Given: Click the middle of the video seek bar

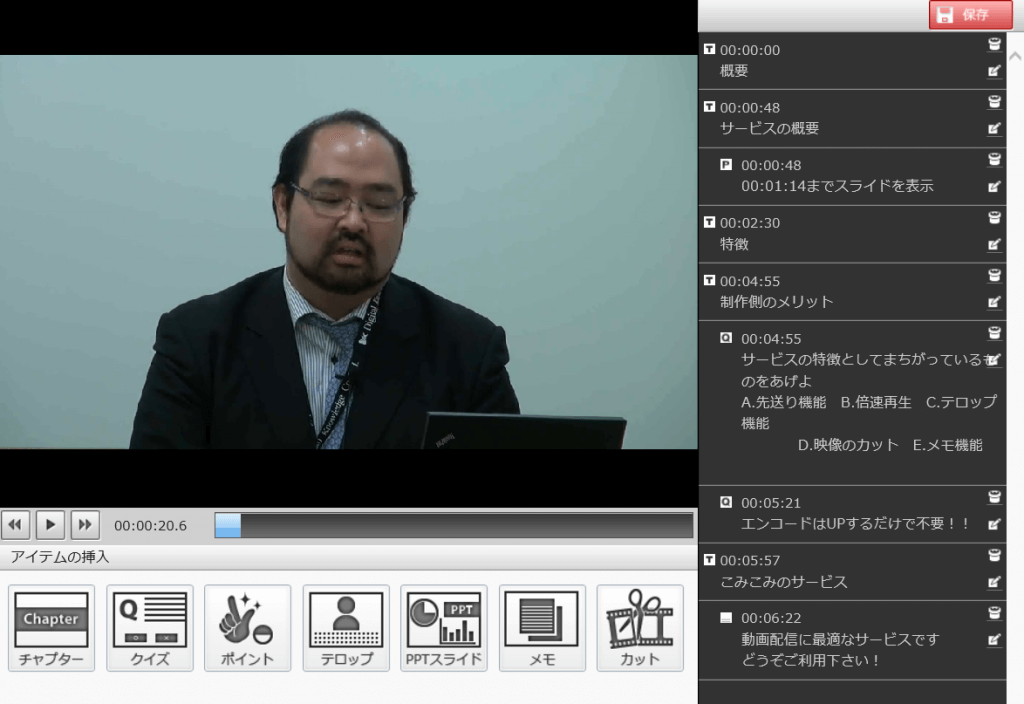Looking at the screenshot, I should 454,525.
